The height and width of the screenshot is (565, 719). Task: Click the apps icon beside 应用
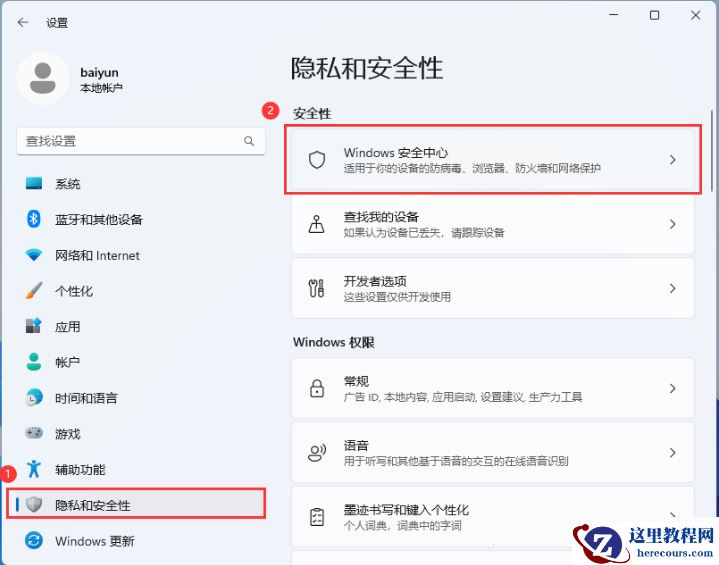[x=33, y=326]
